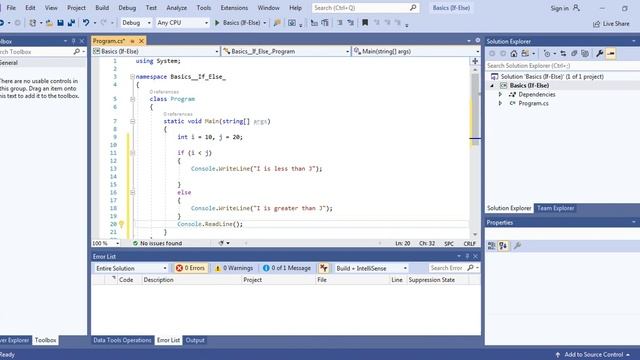Open the File menu
The image size is (640, 360).
pos(11,8)
